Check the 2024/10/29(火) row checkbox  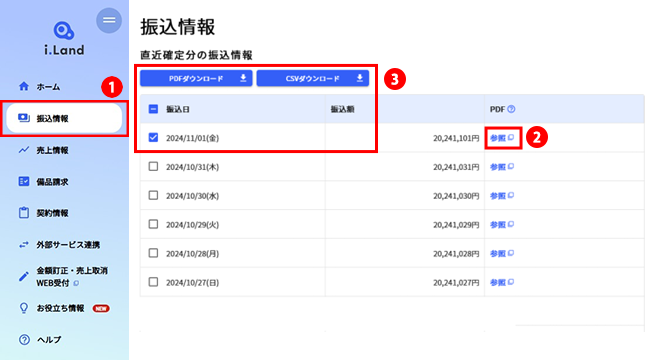click(x=153, y=224)
